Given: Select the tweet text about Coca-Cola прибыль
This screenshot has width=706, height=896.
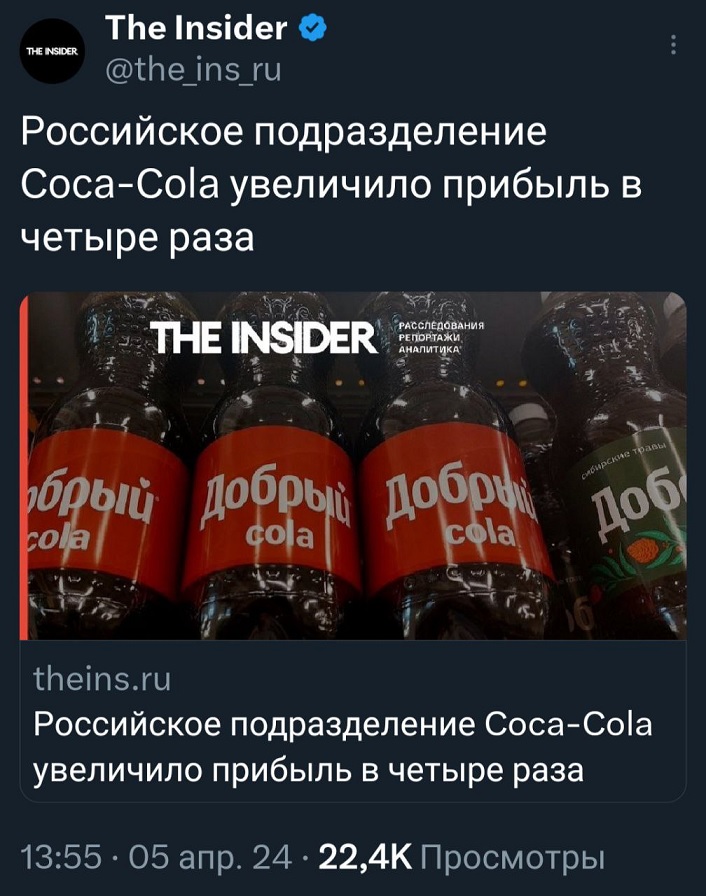Looking at the screenshot, I should pos(331,184).
